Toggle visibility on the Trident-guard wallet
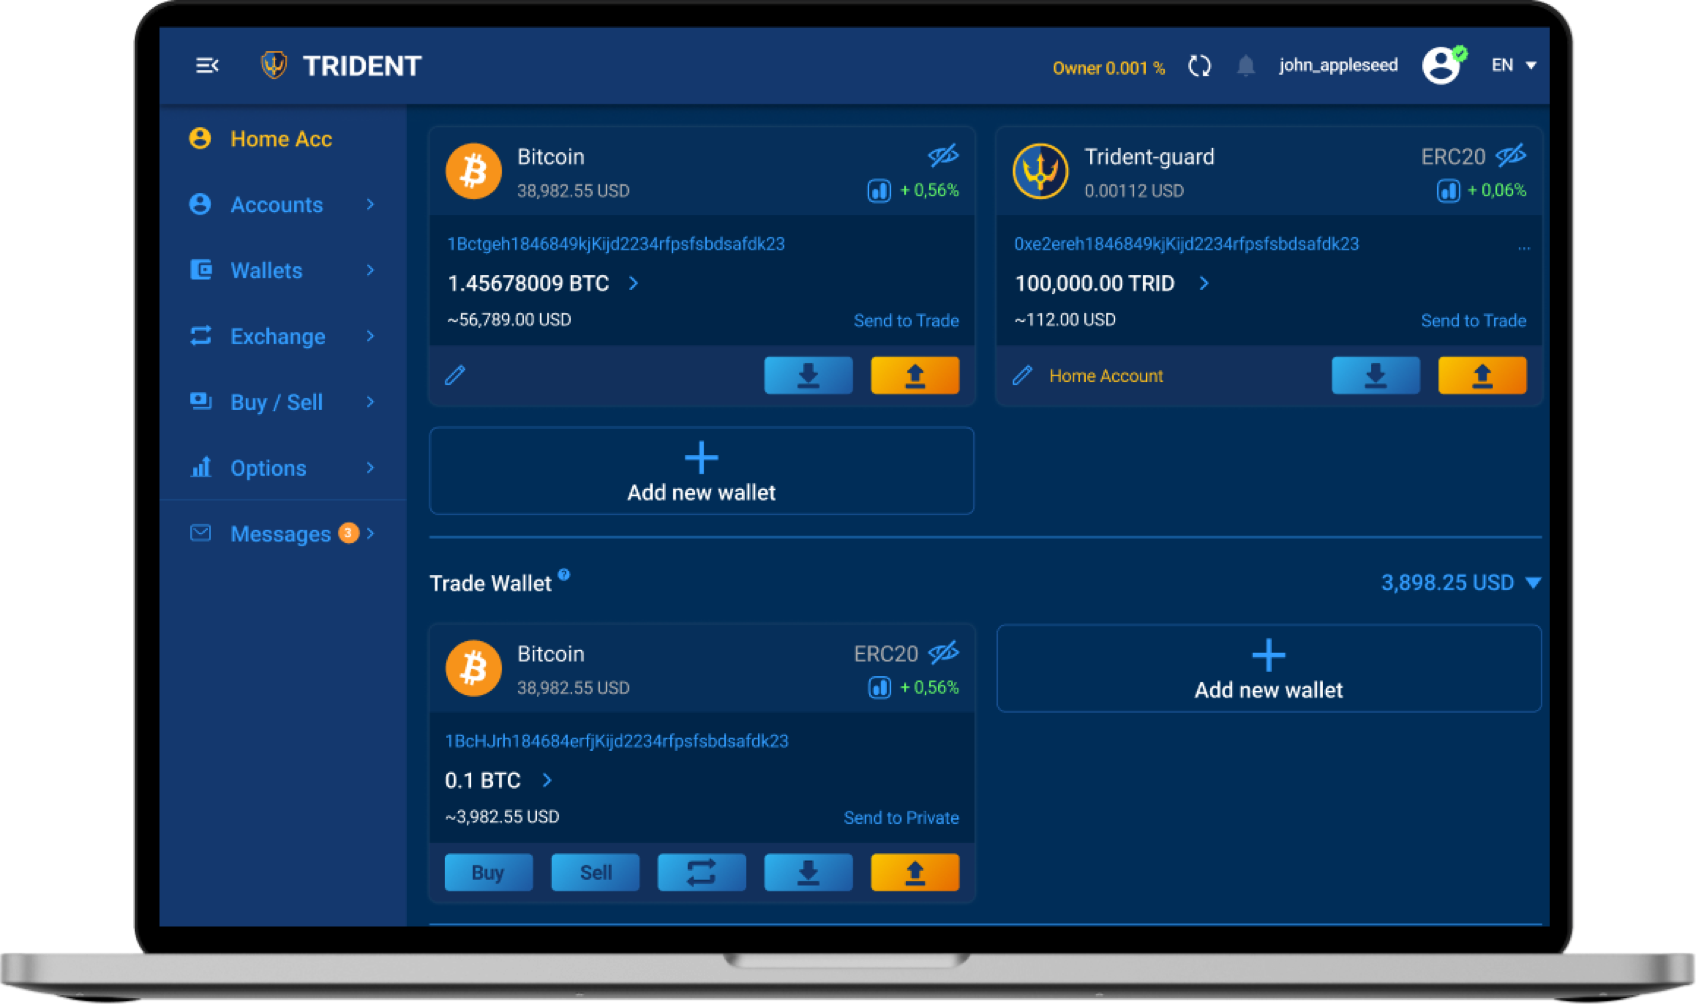 pos(1511,156)
